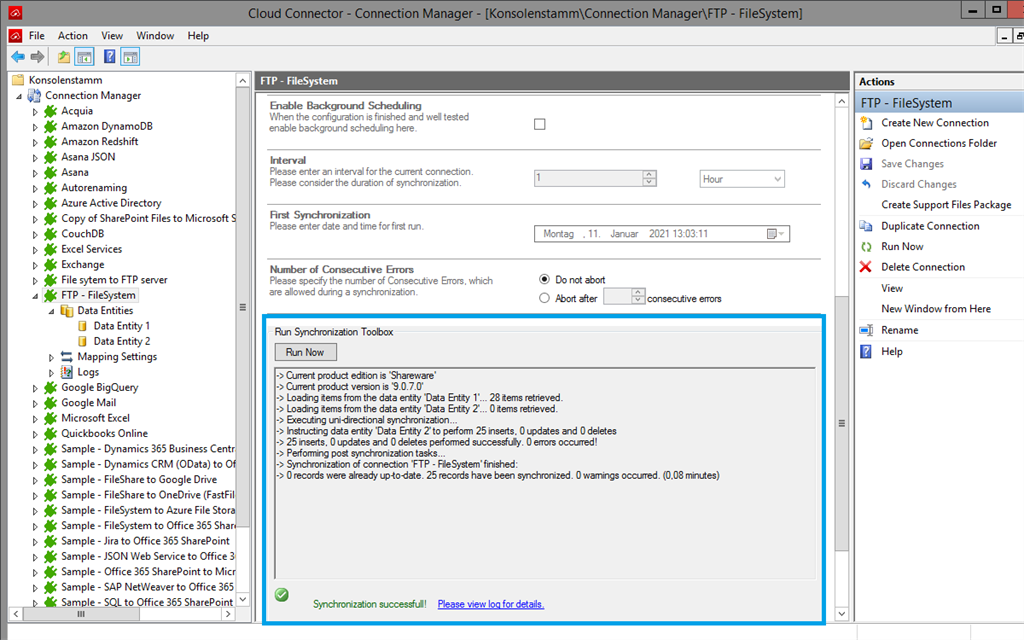Open the Hour interval unit dropdown

[x=742, y=179]
